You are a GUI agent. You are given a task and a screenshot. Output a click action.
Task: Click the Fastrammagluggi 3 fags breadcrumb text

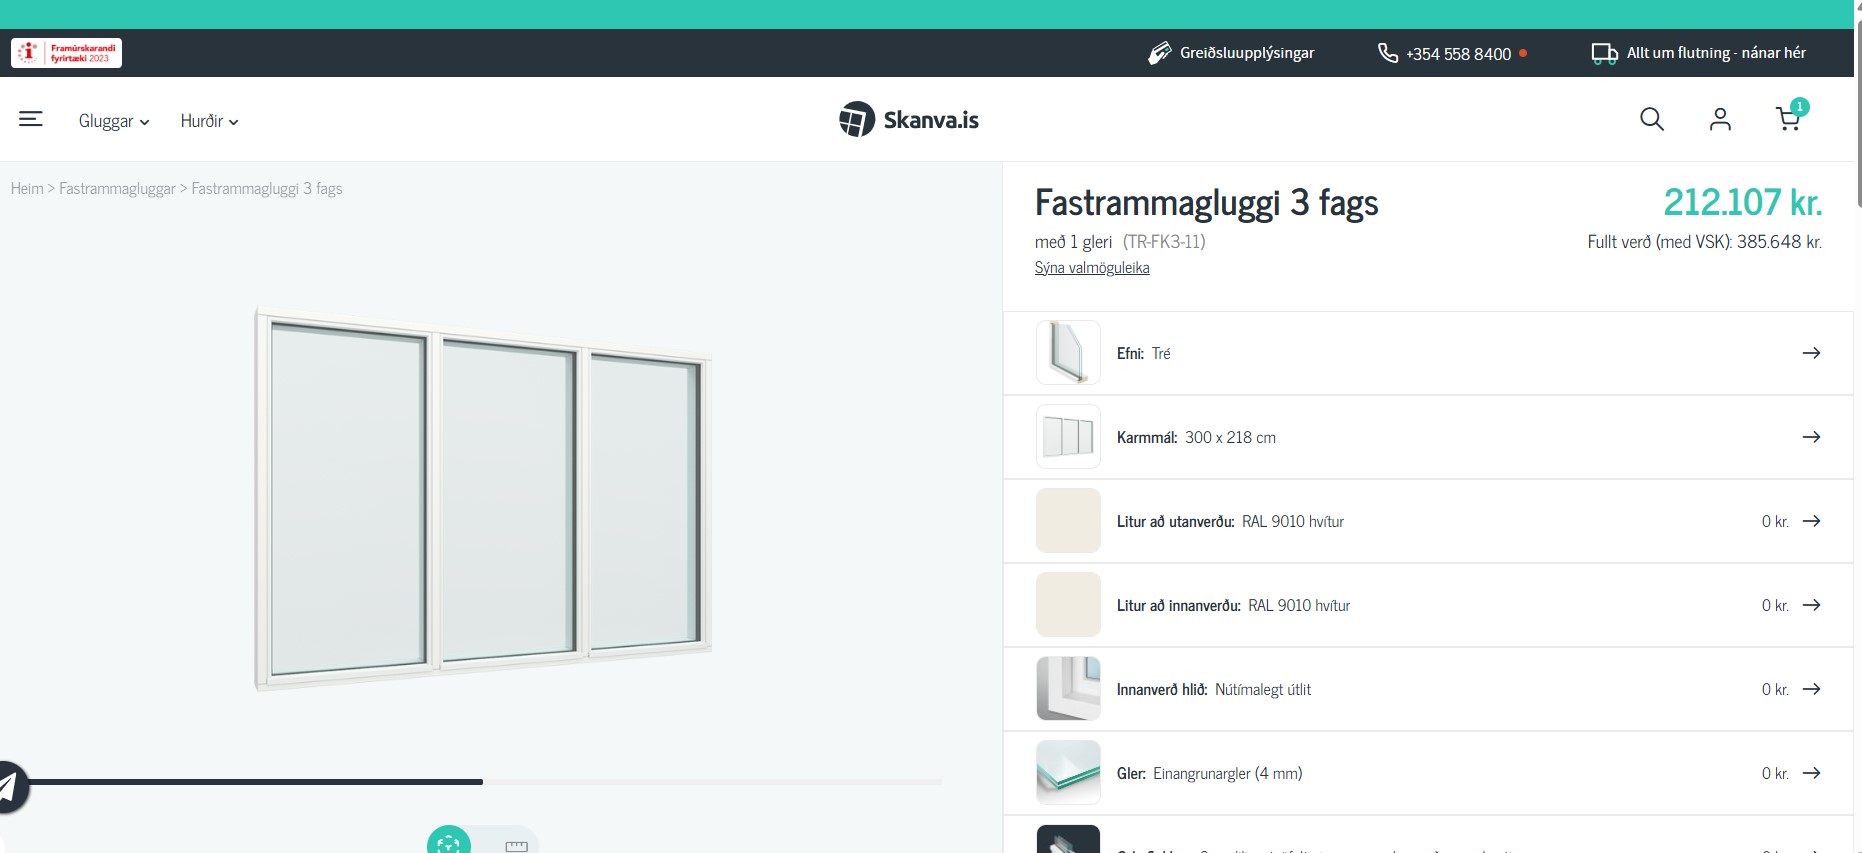[267, 188]
